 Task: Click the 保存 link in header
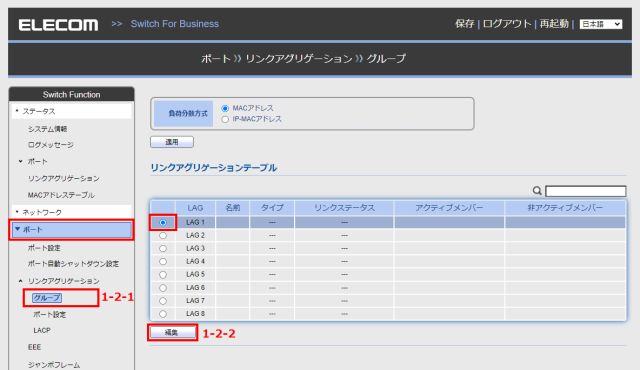click(x=464, y=24)
